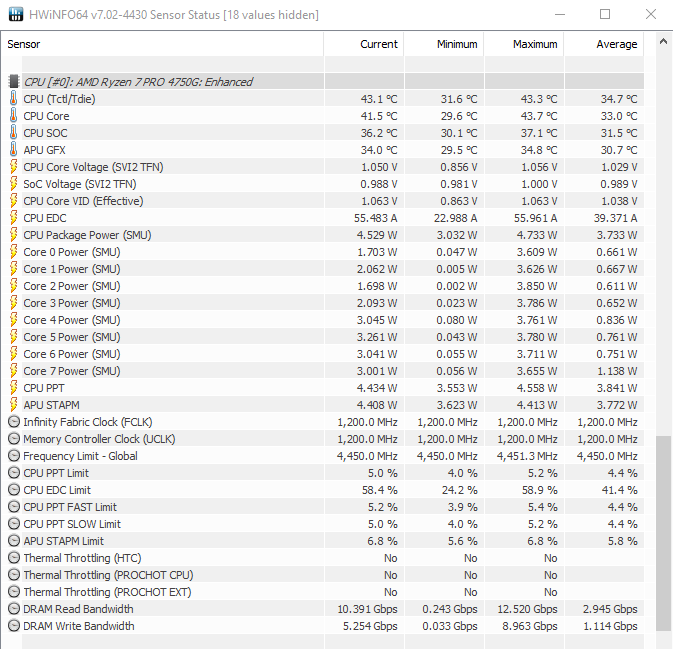Close the HWiNFO64 Sensor Status window
The image size is (673, 649).
[x=651, y=14]
